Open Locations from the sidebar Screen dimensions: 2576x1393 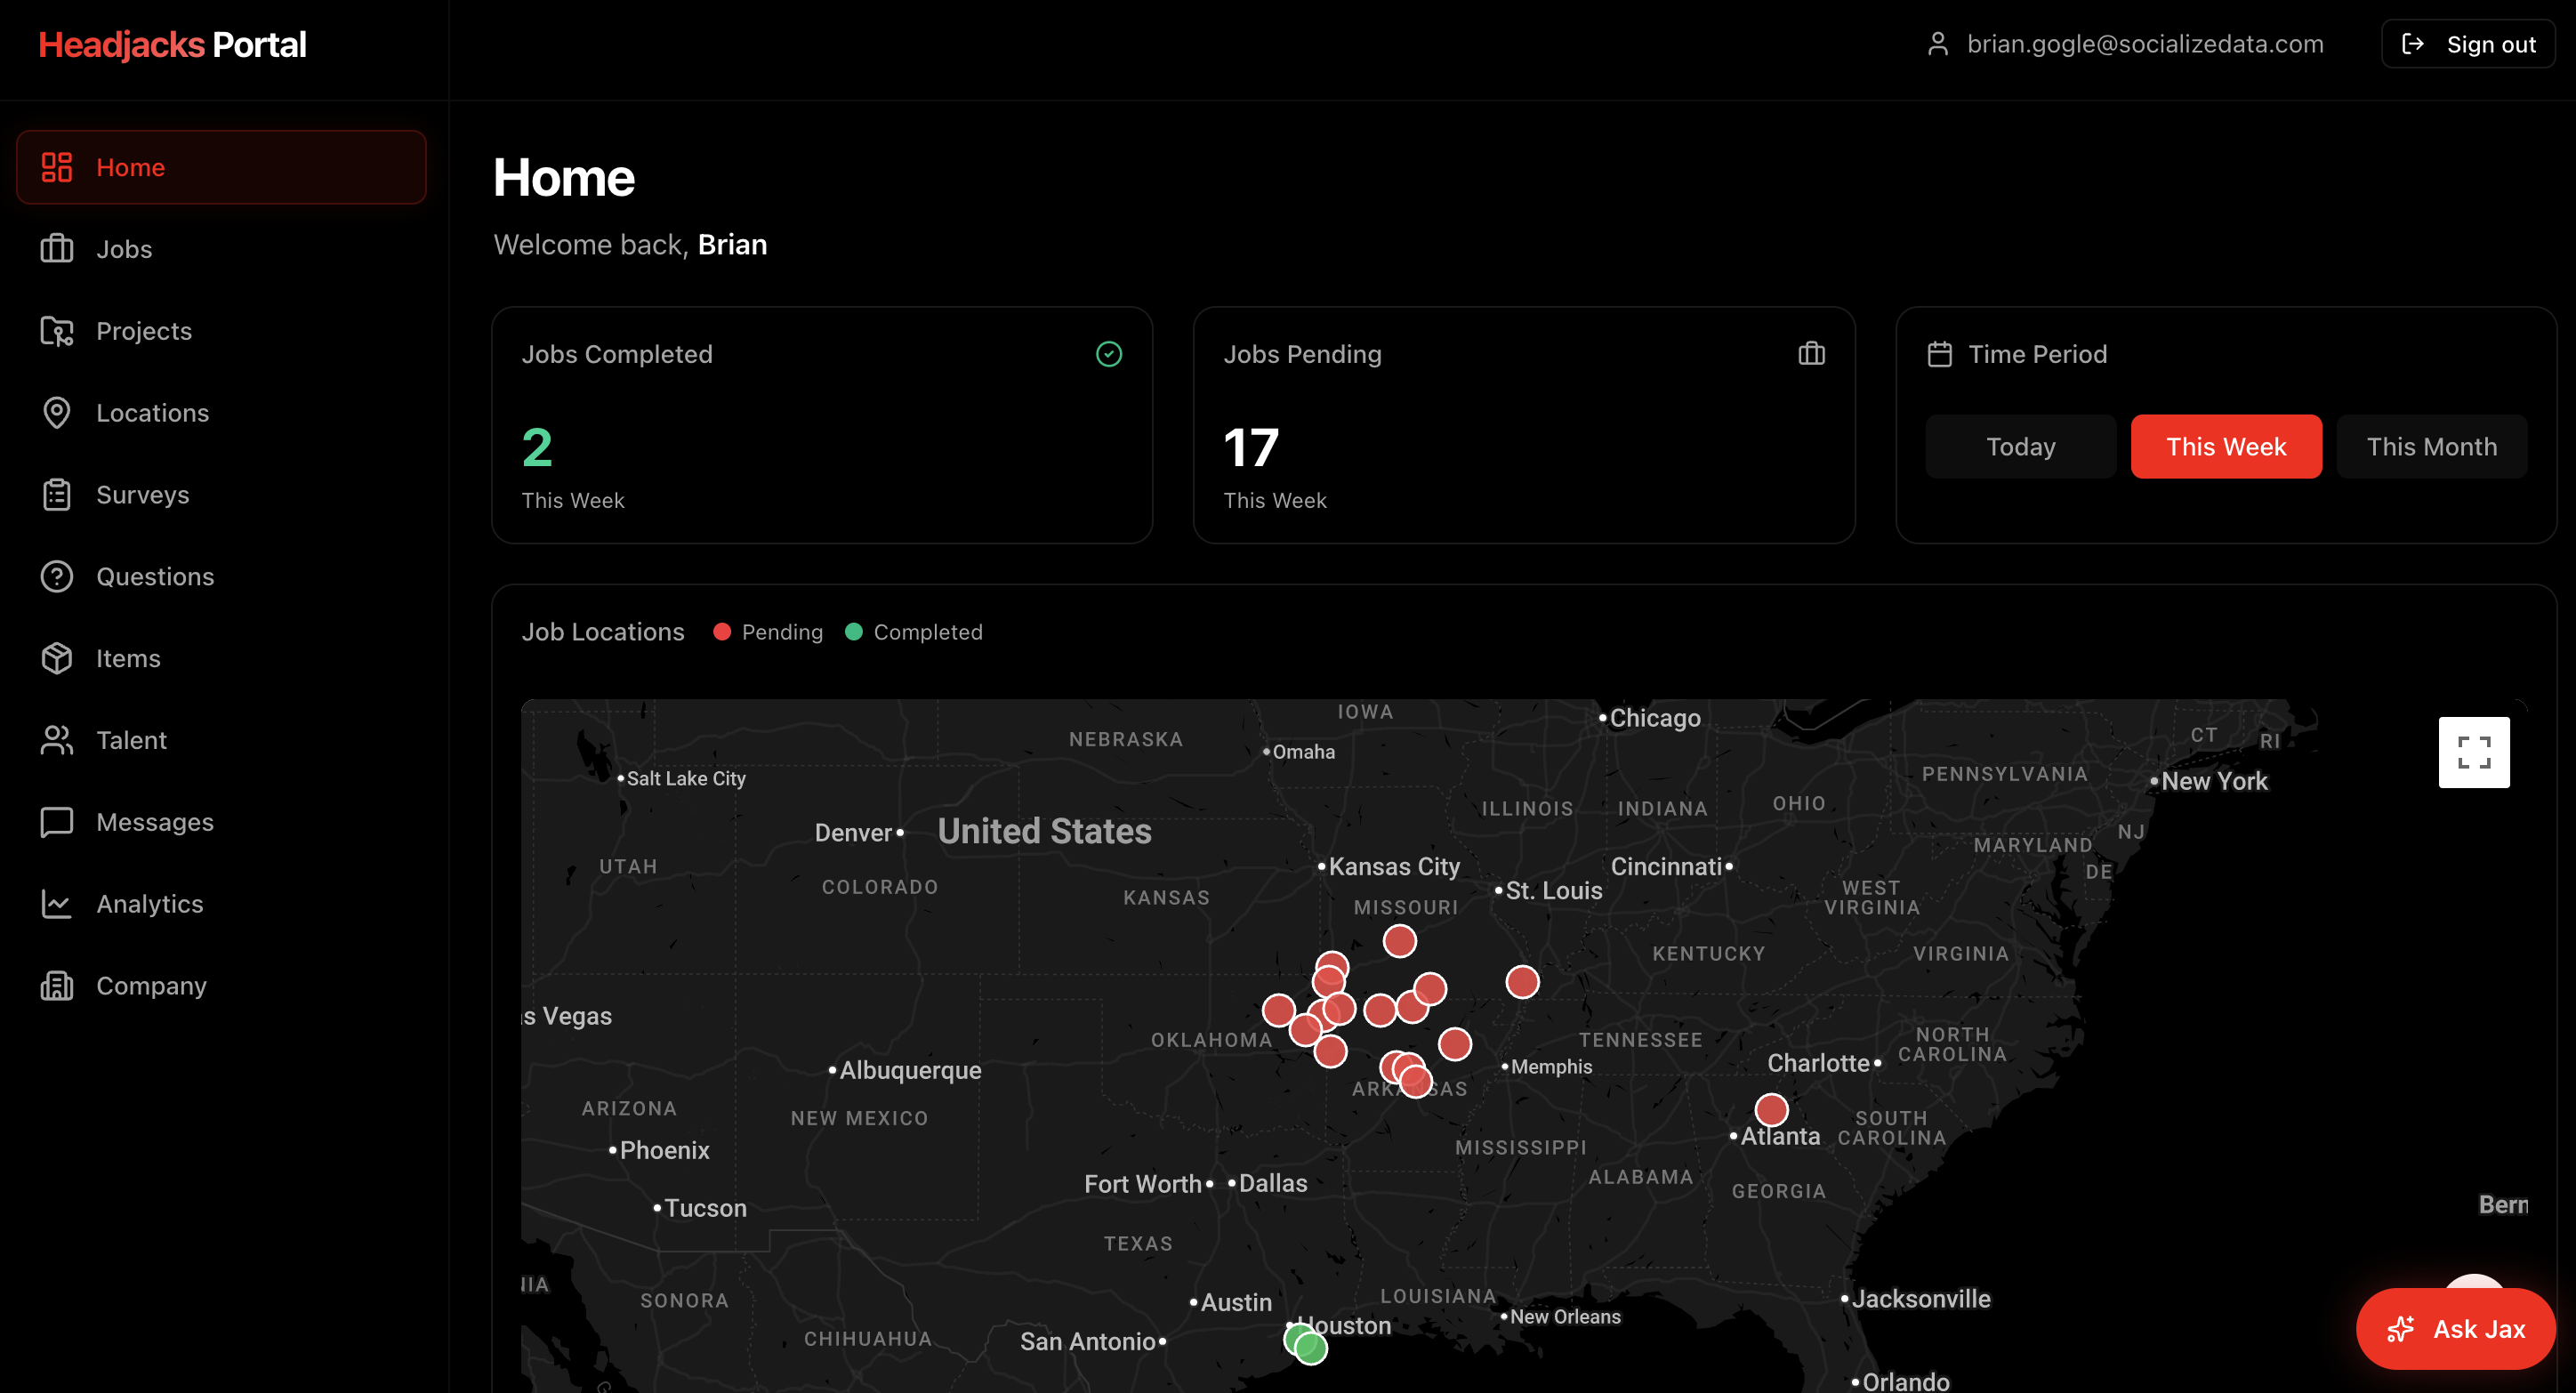(x=221, y=413)
